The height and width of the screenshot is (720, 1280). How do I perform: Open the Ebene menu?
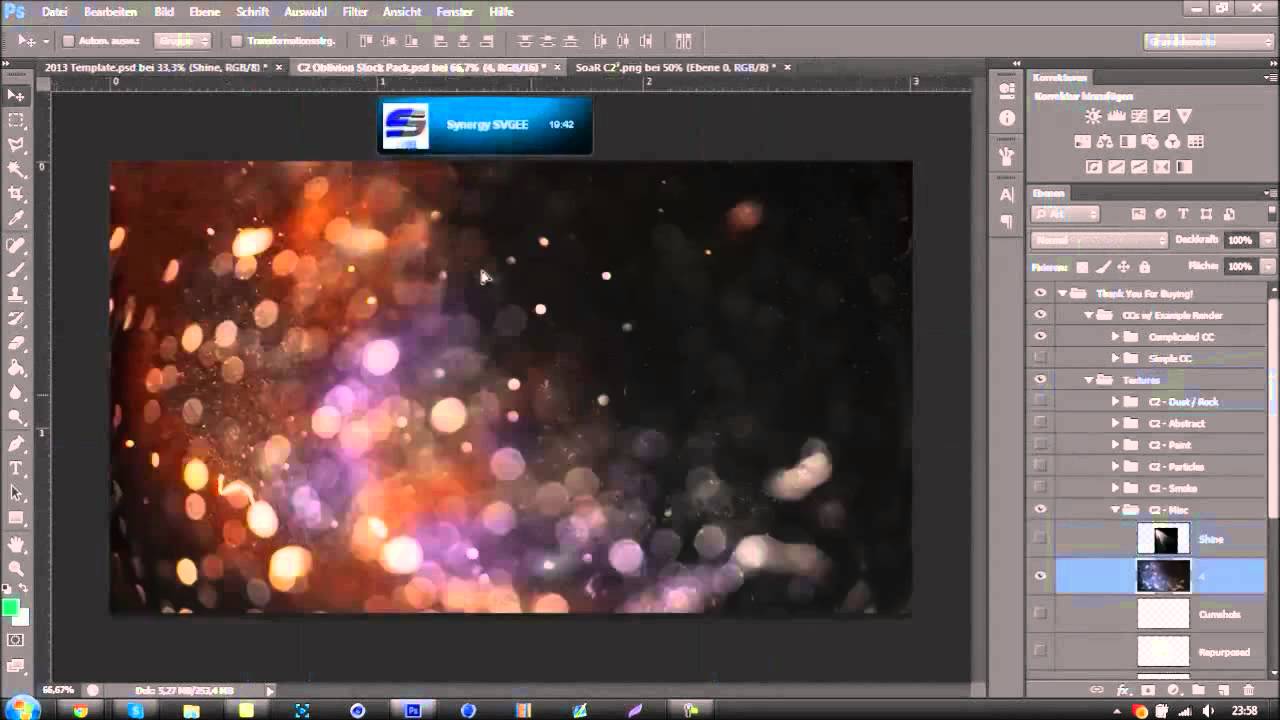click(x=204, y=12)
